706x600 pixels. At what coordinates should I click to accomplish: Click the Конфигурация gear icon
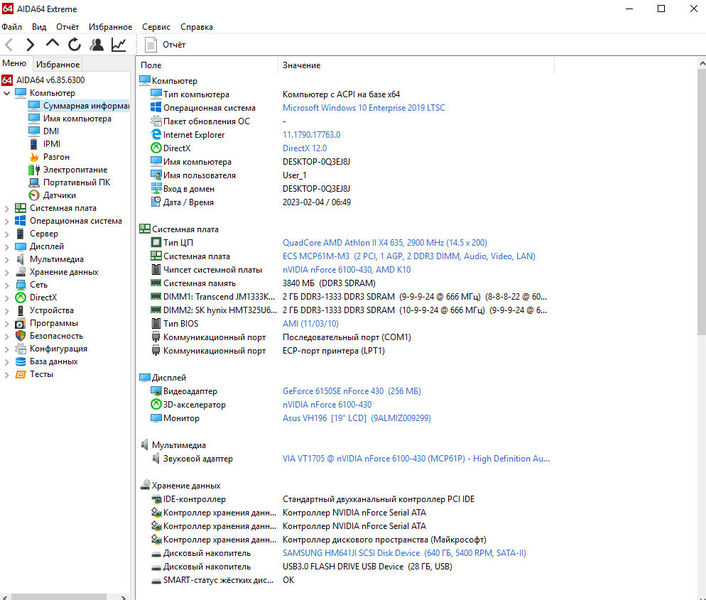(20, 348)
